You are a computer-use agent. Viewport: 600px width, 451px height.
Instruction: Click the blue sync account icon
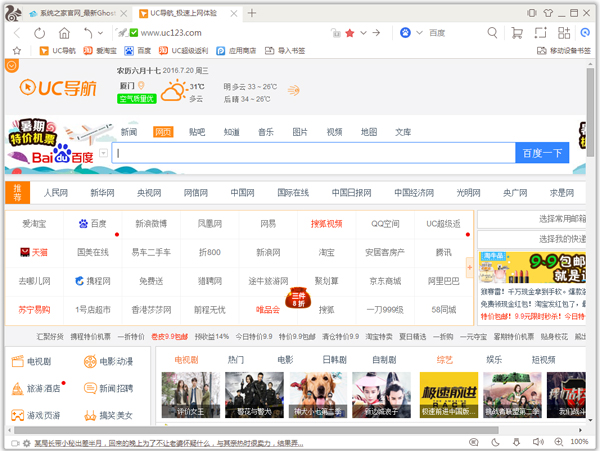pyautogui.click(x=585, y=33)
